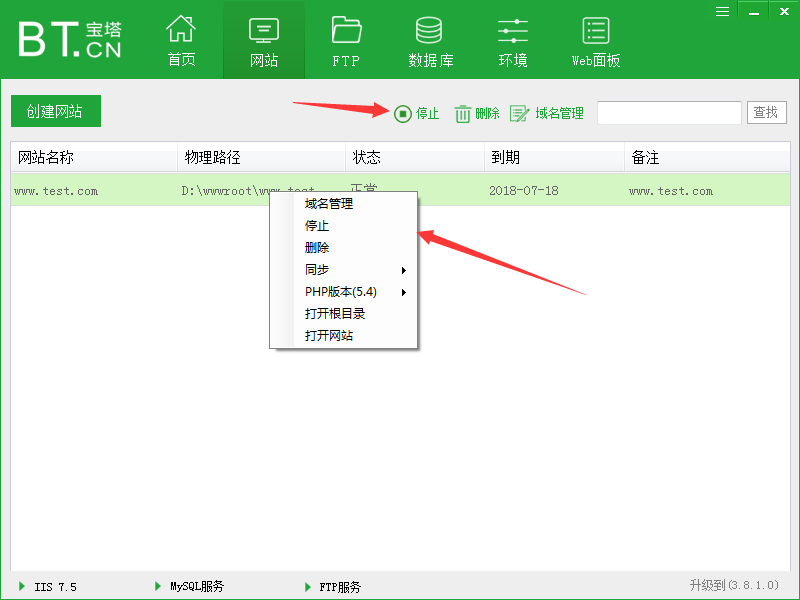Open 域名管理 via its toolbar icon
This screenshot has width=800, height=600.
pos(519,113)
